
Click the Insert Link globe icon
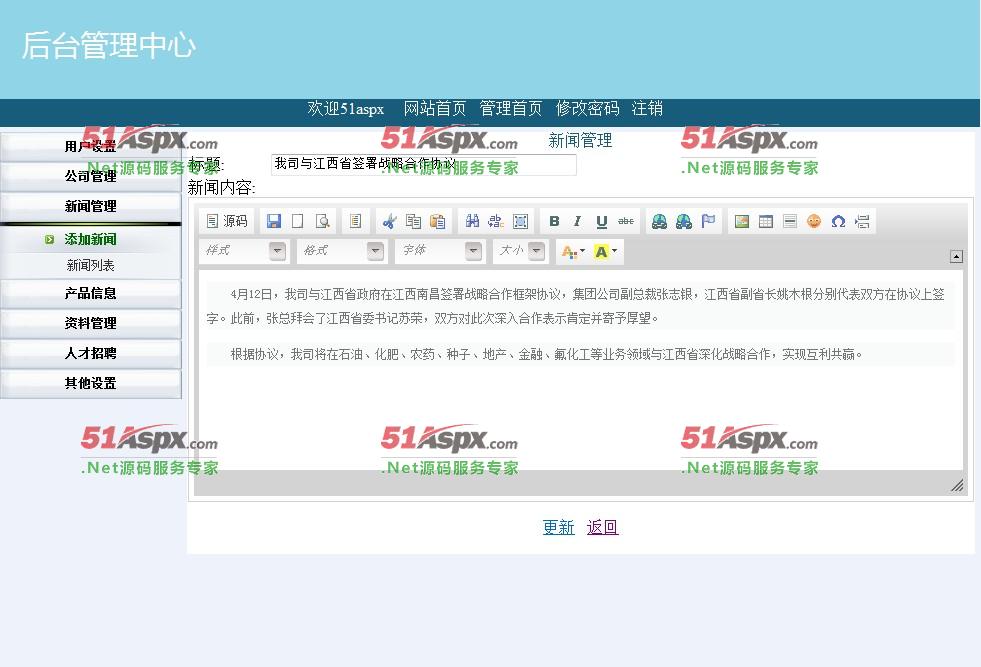pos(659,221)
